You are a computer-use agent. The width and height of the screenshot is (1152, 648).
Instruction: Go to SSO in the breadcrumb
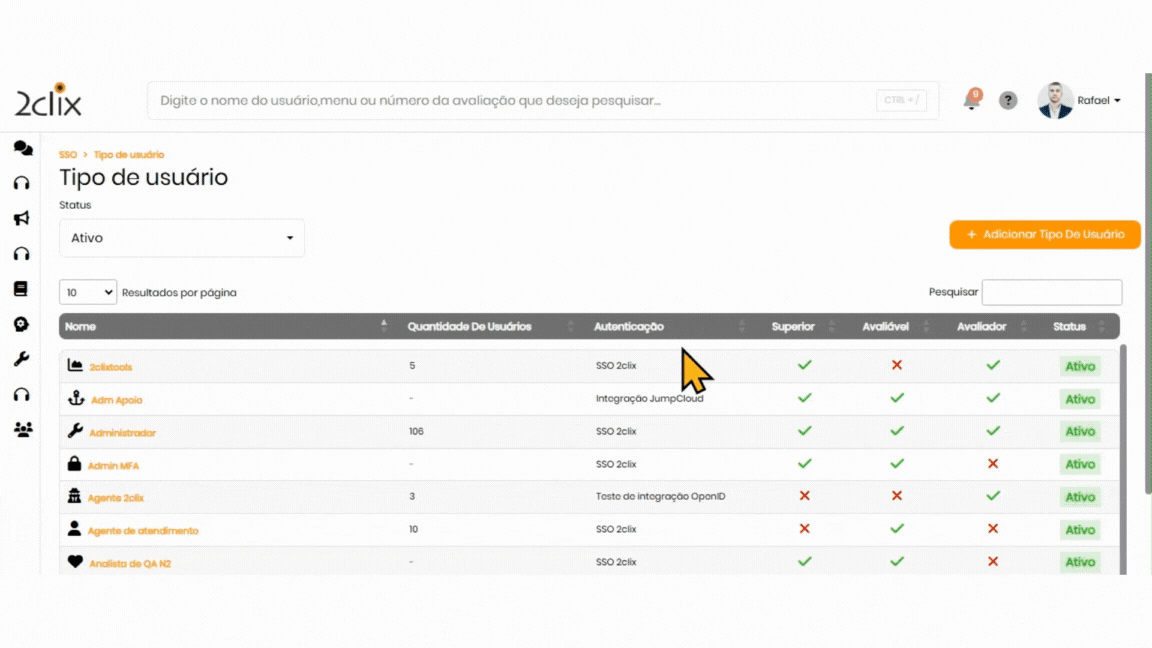coord(67,155)
